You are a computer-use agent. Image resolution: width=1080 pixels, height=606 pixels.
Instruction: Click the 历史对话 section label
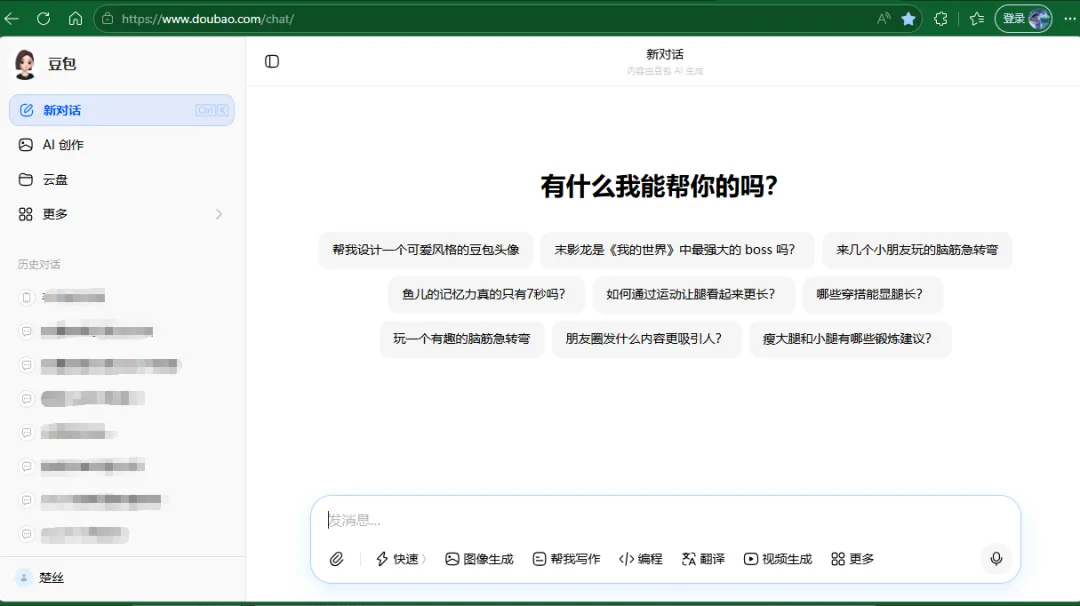click(x=39, y=264)
